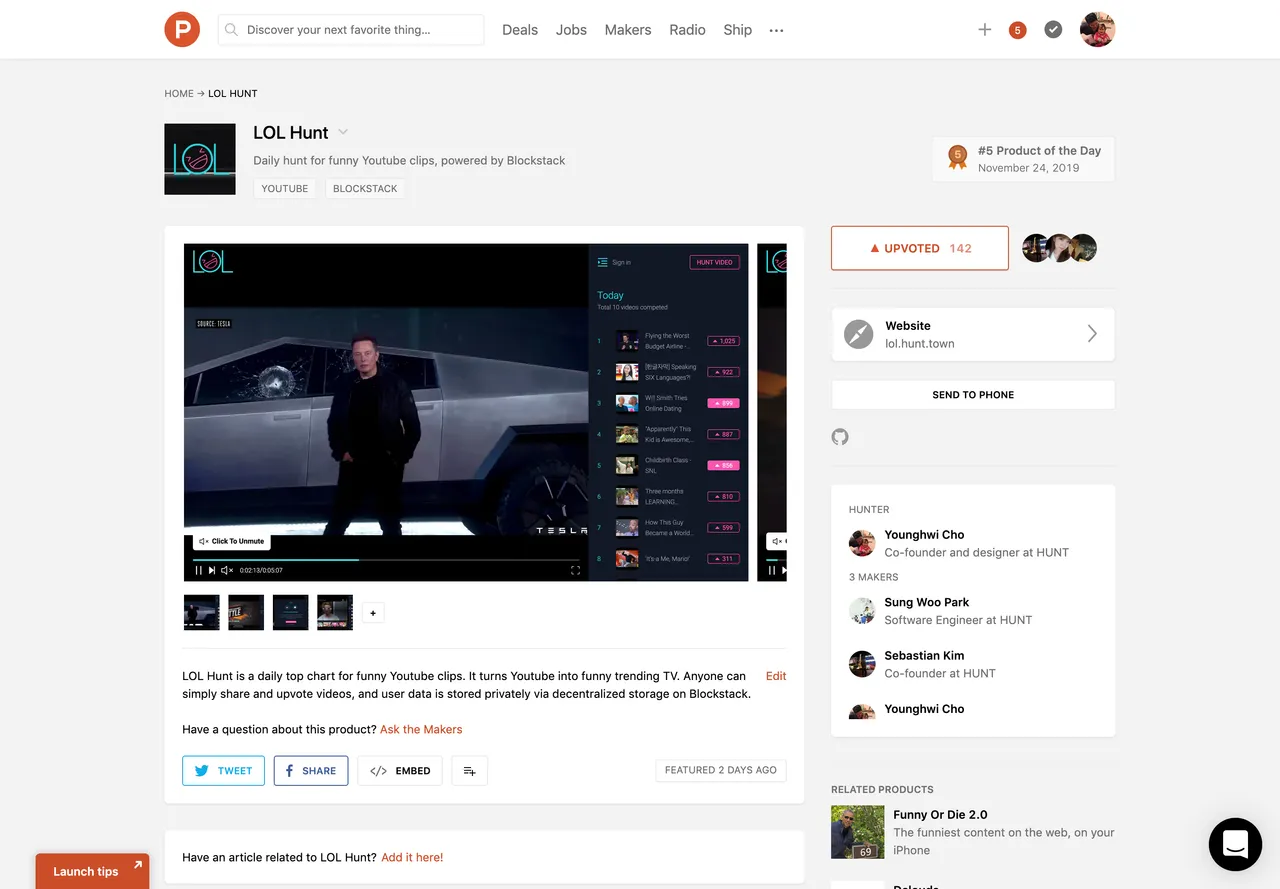
Task: Go to the Makers menu item
Action: tap(628, 30)
